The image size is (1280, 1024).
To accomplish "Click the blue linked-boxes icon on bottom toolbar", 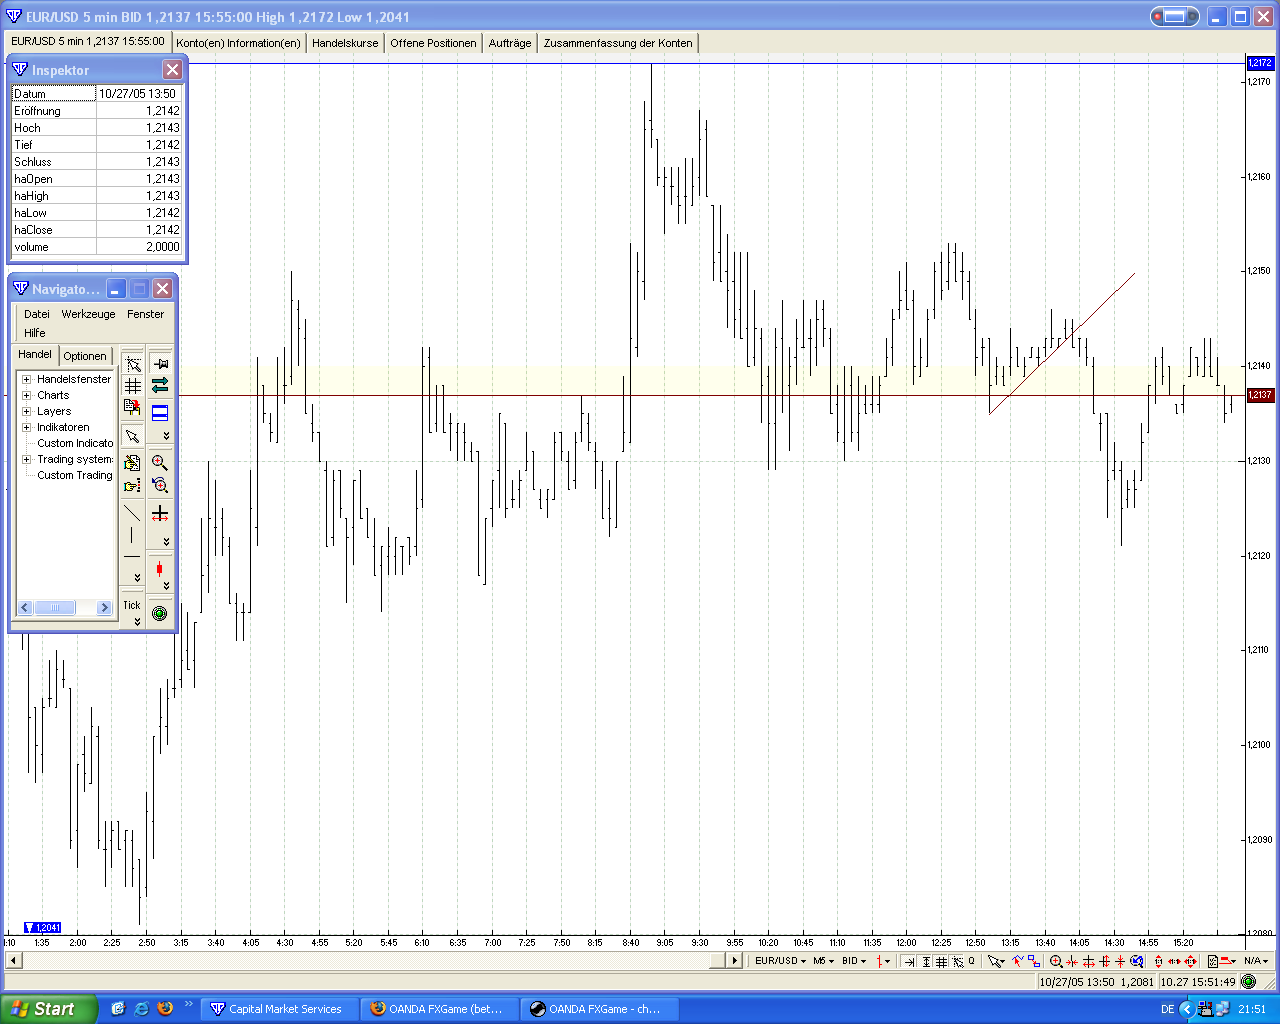I will (x=1034, y=961).
